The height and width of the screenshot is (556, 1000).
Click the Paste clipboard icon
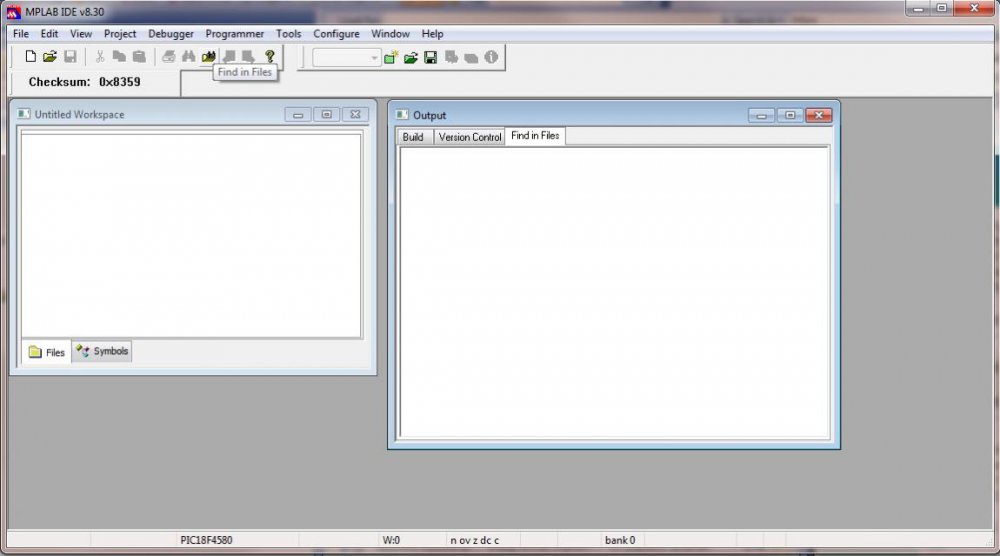click(x=138, y=57)
